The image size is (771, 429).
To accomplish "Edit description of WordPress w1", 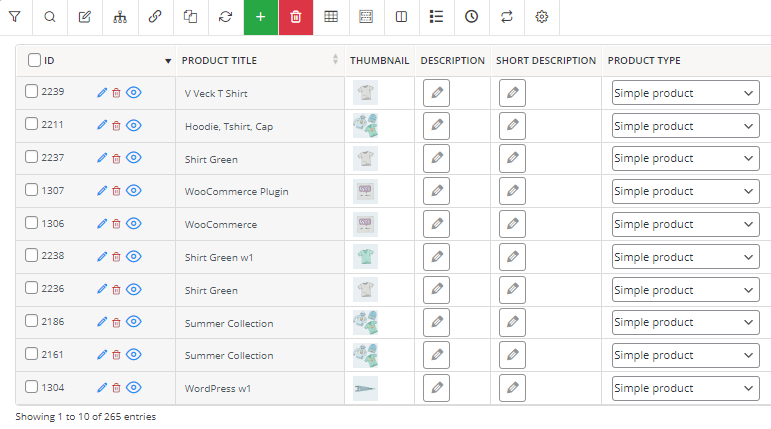I will (436, 388).
